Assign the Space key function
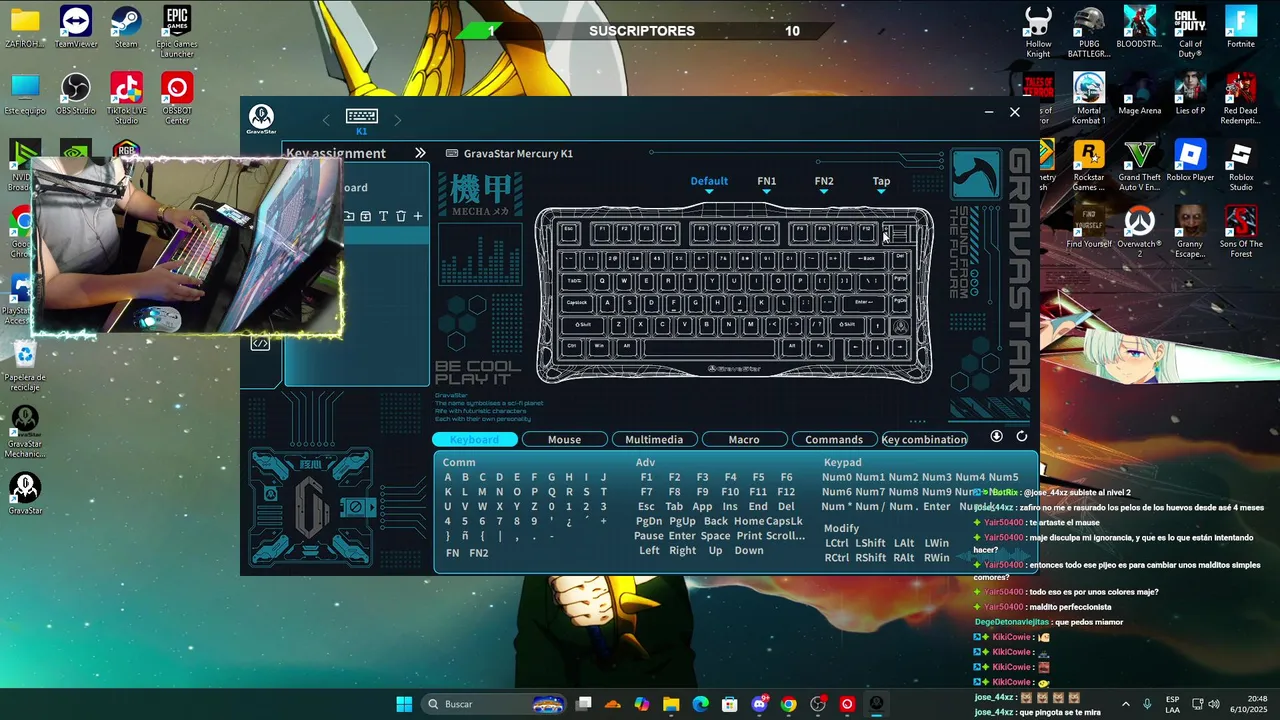This screenshot has height=720, width=1280. (x=715, y=536)
